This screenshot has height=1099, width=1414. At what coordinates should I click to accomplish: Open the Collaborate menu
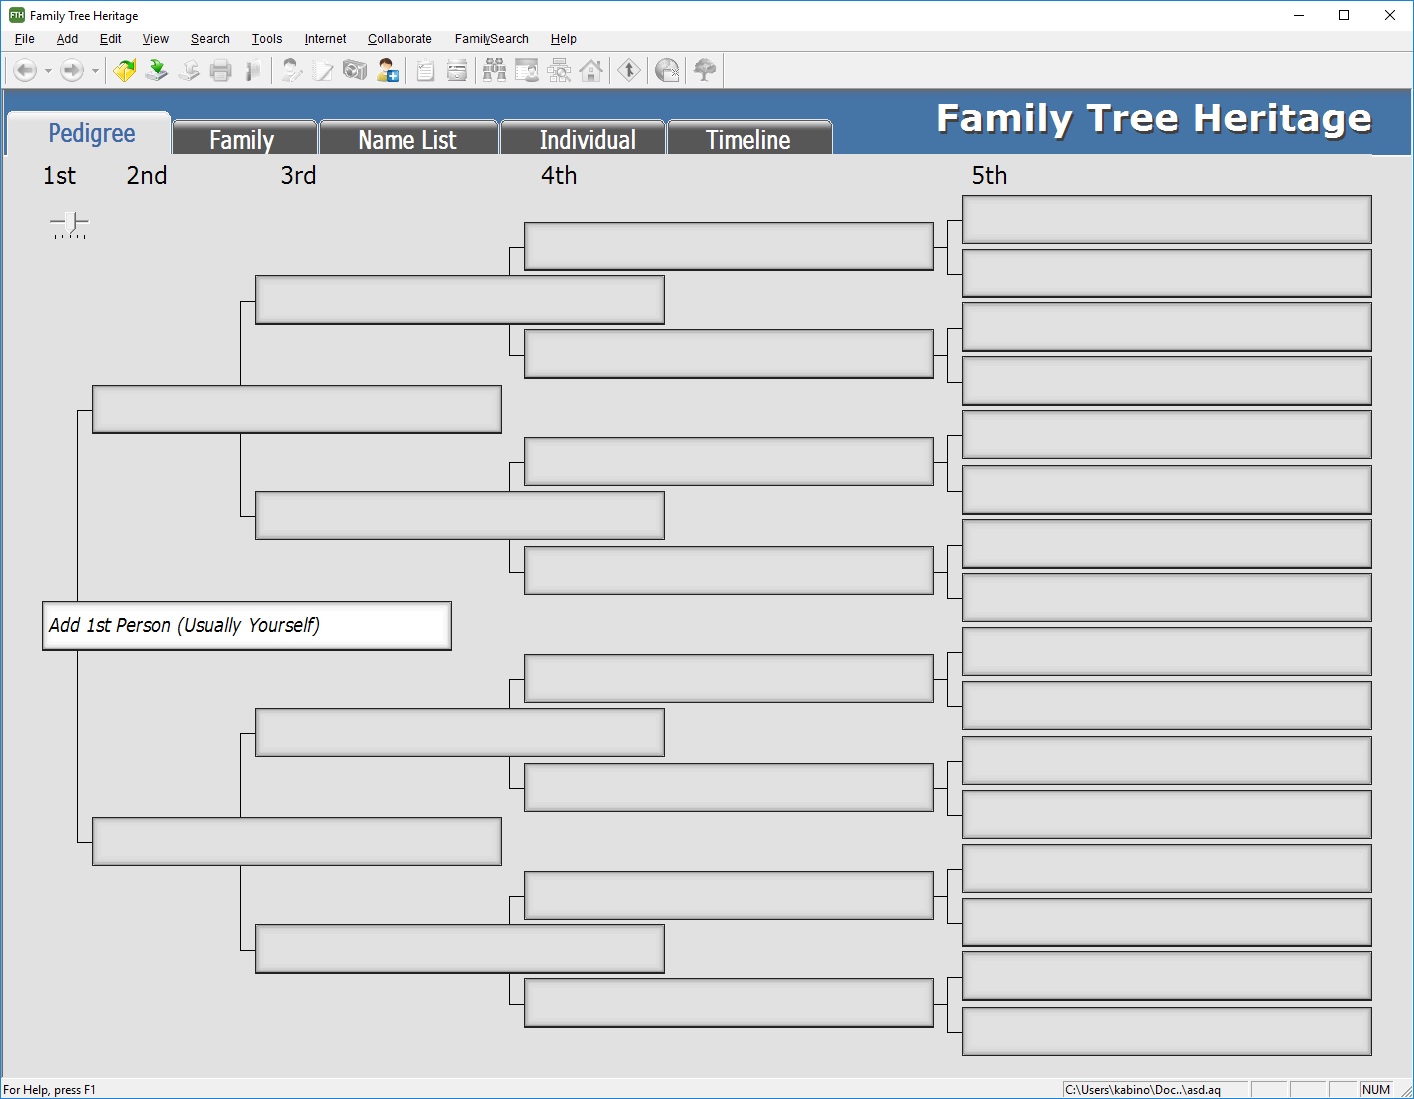click(x=399, y=39)
